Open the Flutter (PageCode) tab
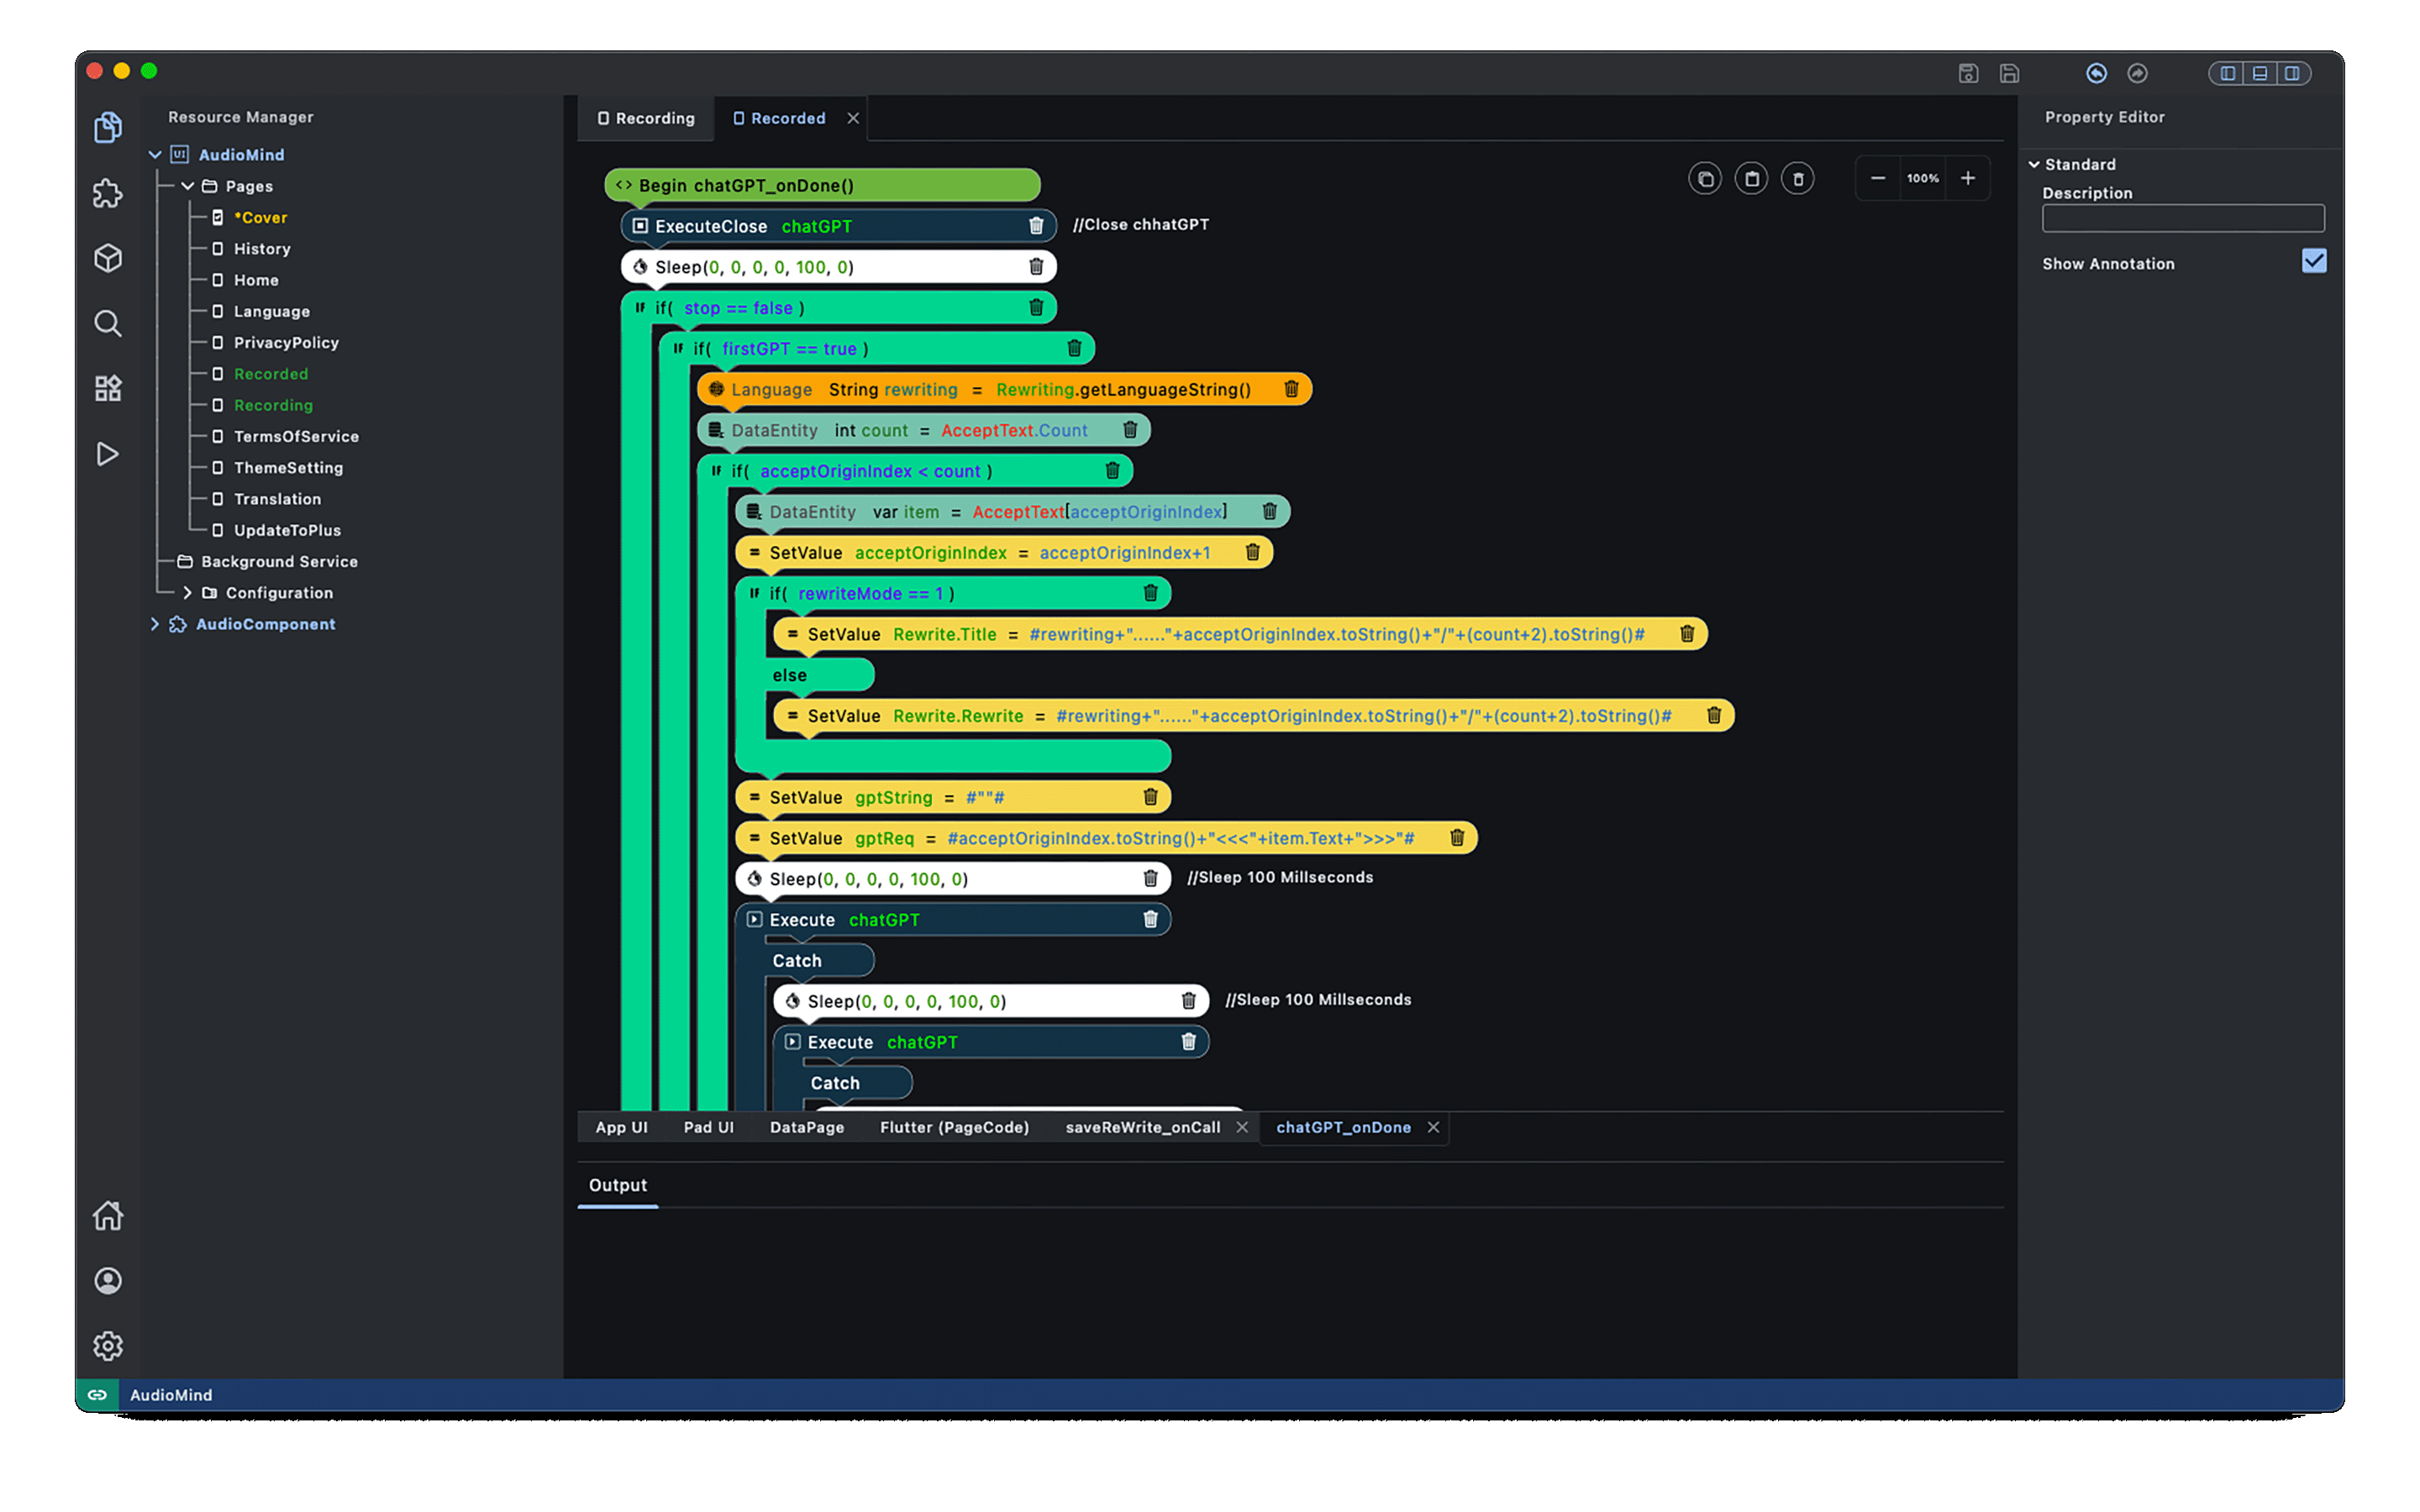 coord(954,1127)
